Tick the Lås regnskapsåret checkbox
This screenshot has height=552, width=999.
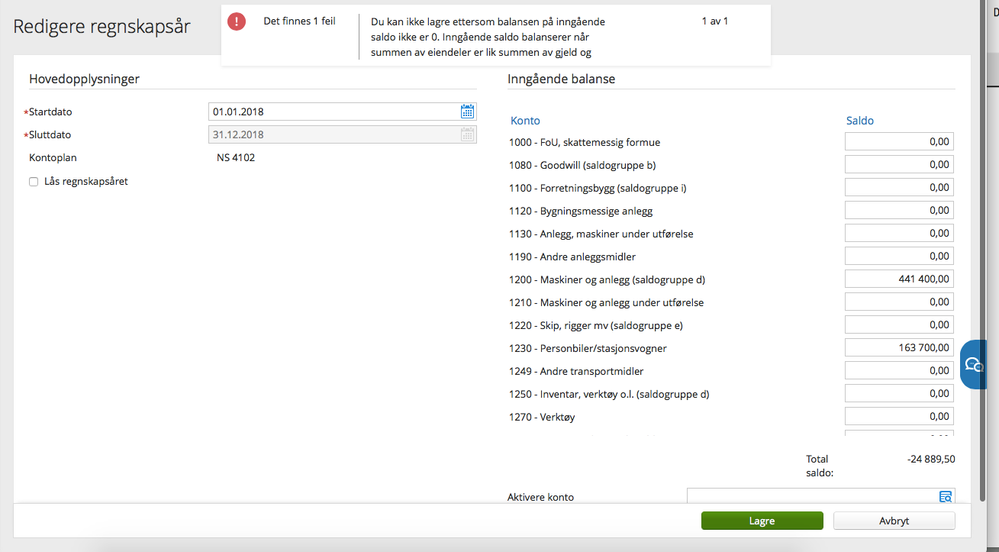[x=34, y=182]
